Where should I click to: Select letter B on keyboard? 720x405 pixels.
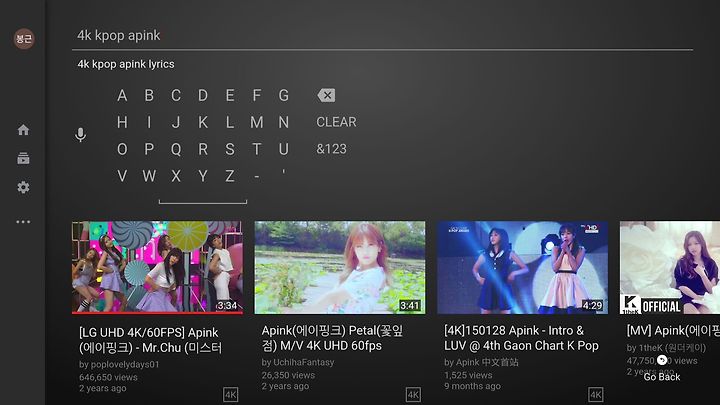click(x=149, y=96)
